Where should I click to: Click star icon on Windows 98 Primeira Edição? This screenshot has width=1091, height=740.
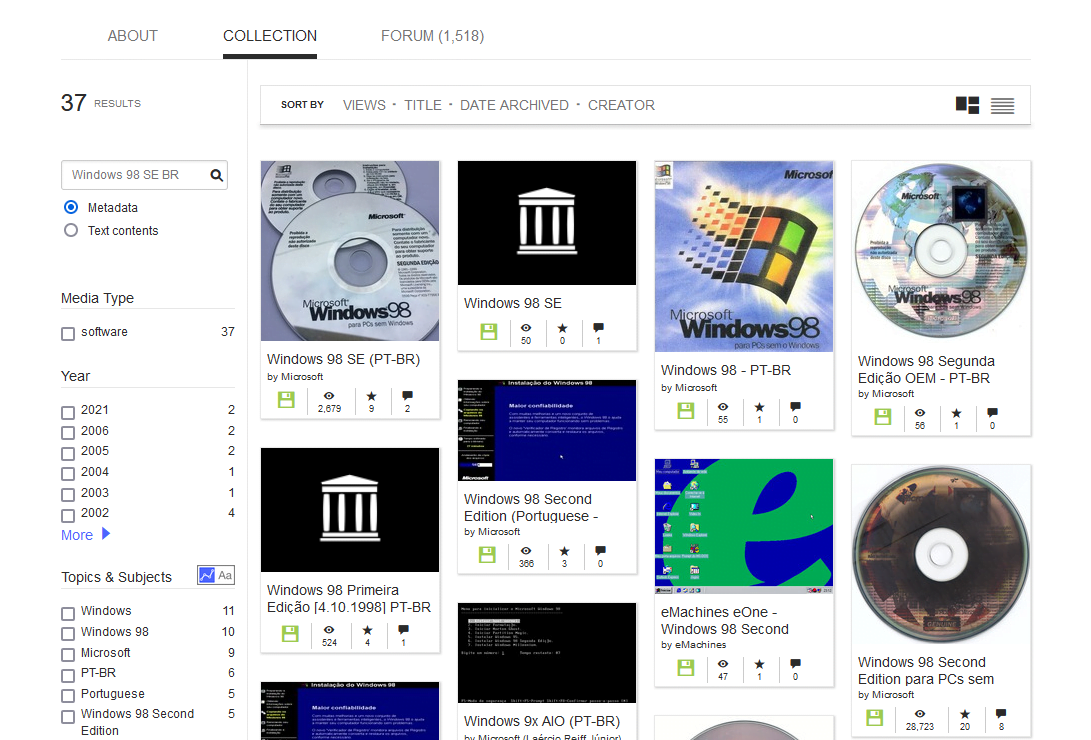point(367,630)
